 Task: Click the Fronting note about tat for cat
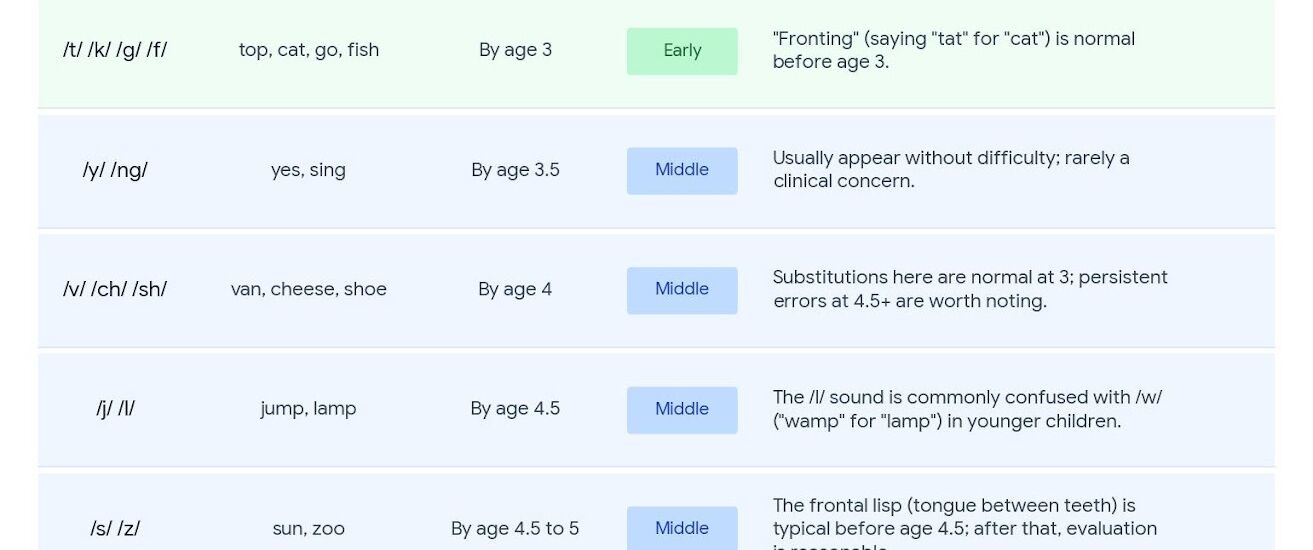[x=954, y=50]
